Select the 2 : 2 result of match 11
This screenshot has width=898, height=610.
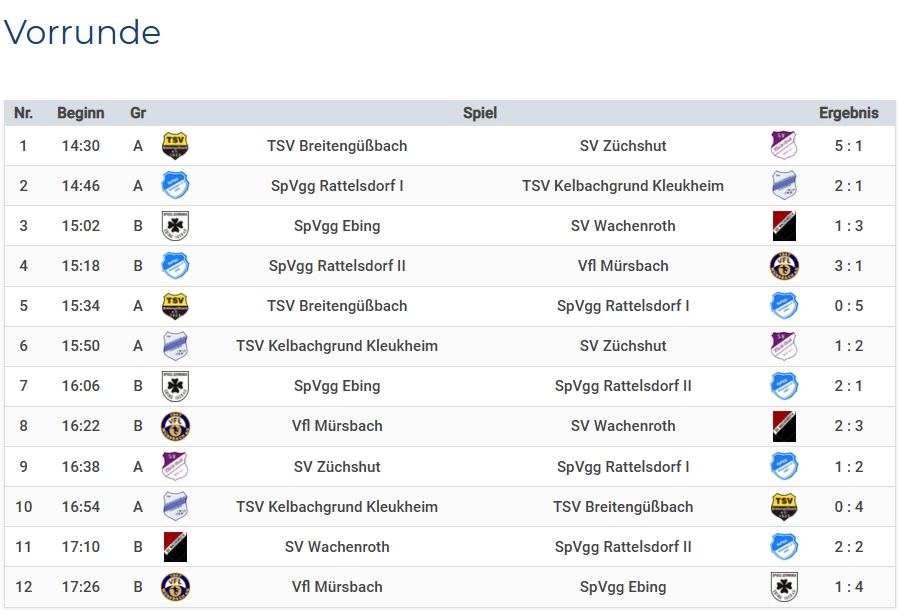[848, 547]
